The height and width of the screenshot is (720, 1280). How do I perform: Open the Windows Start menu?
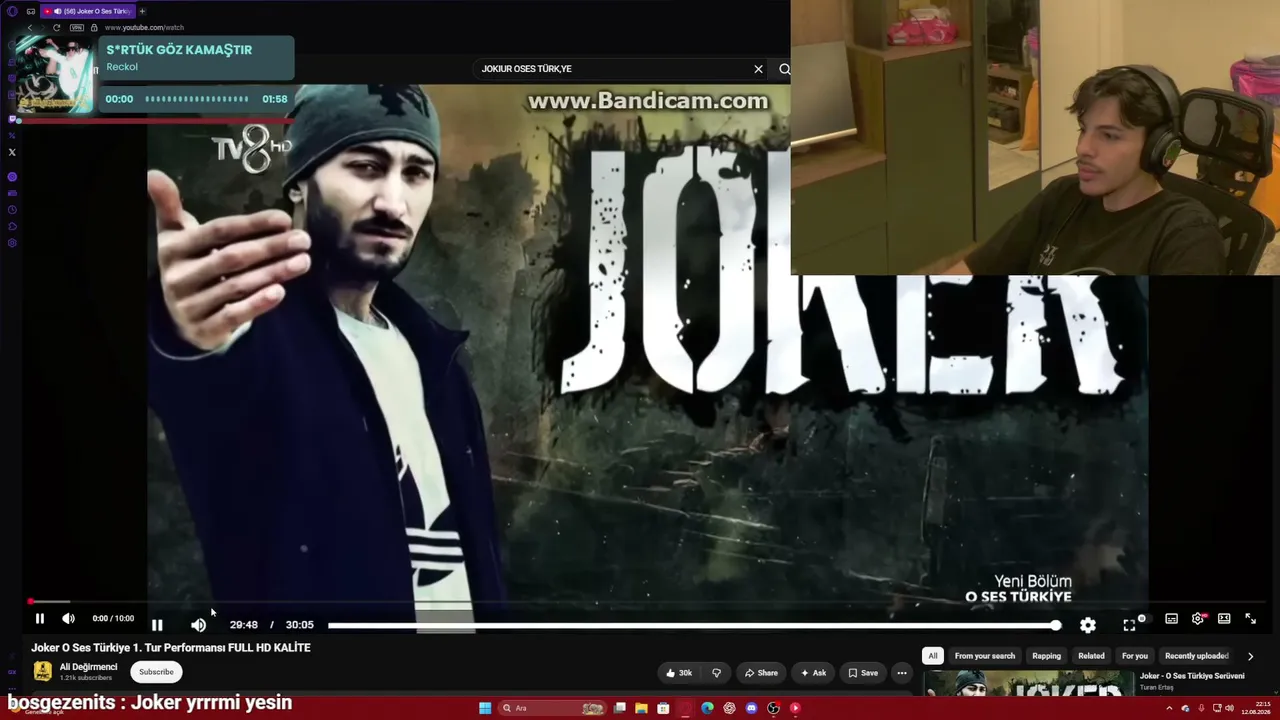[x=485, y=708]
